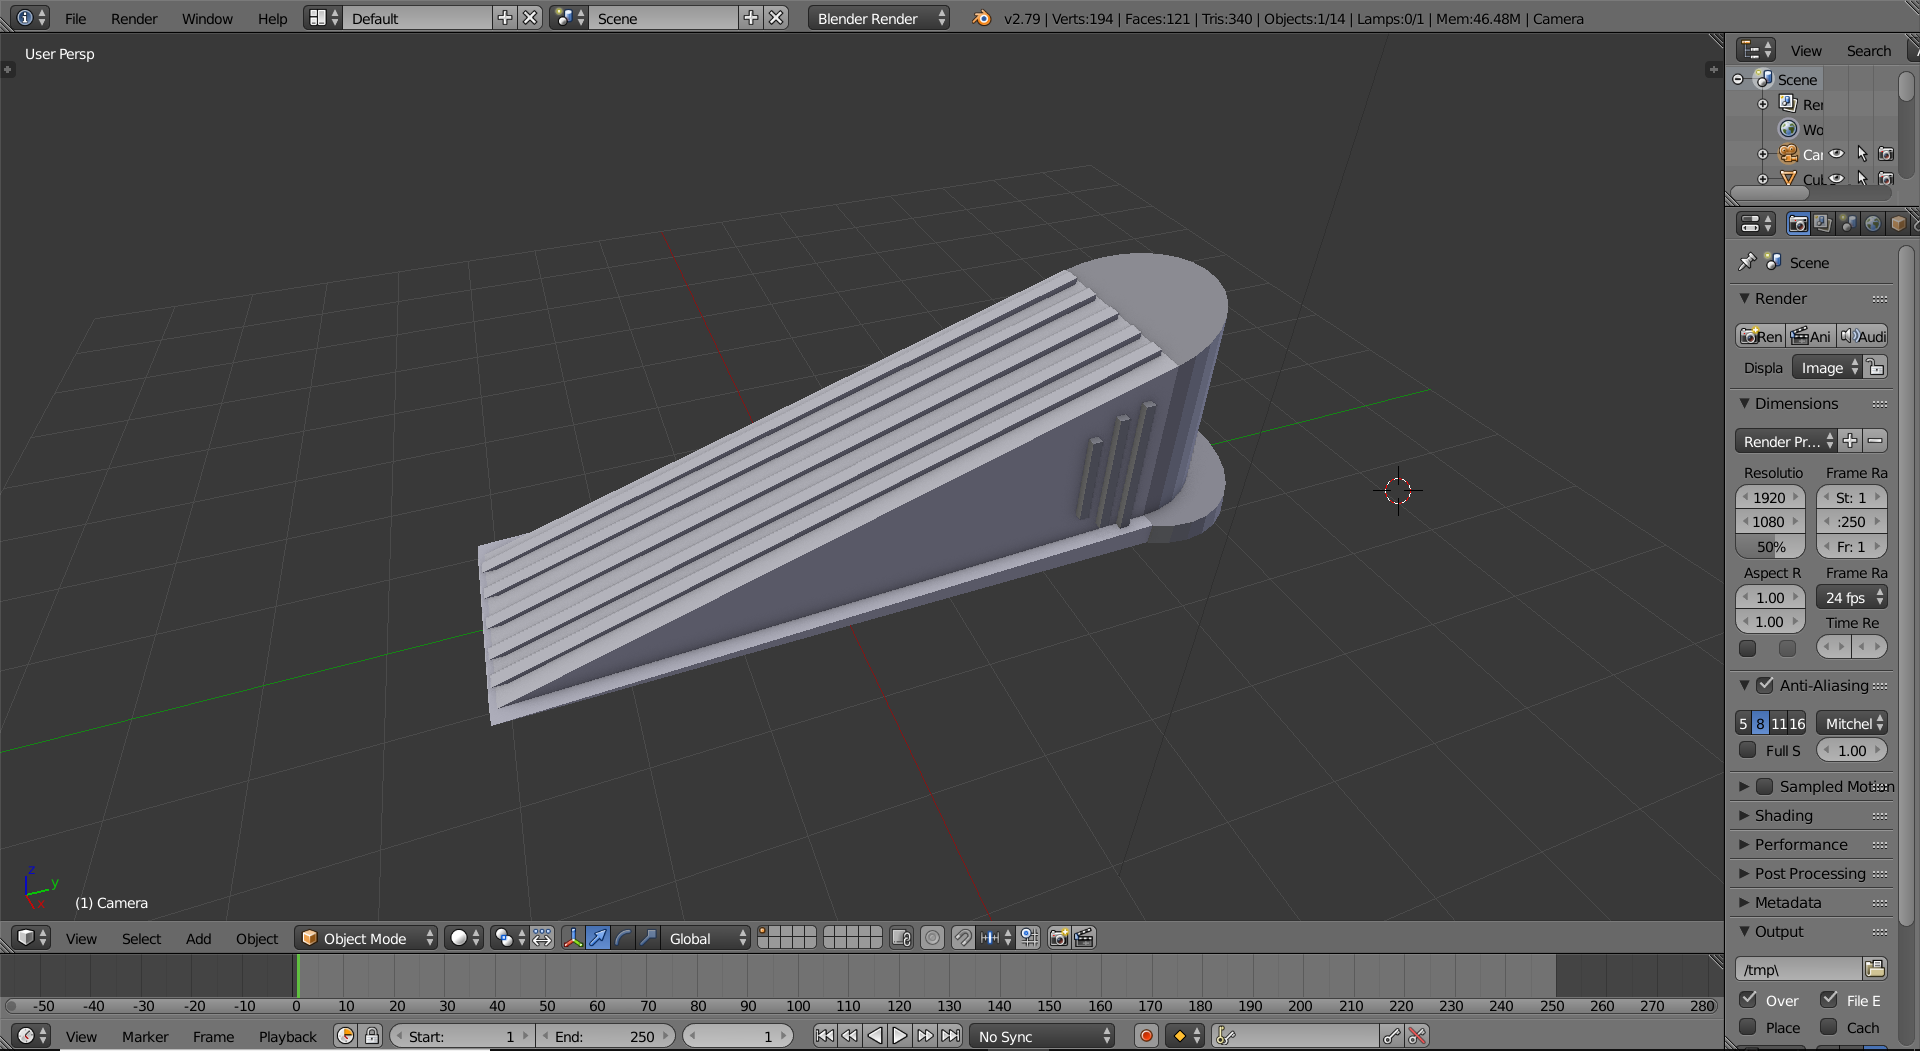Click the OpenGL render image camera icon
Viewport: 1920px width, 1051px height.
click(1058, 938)
